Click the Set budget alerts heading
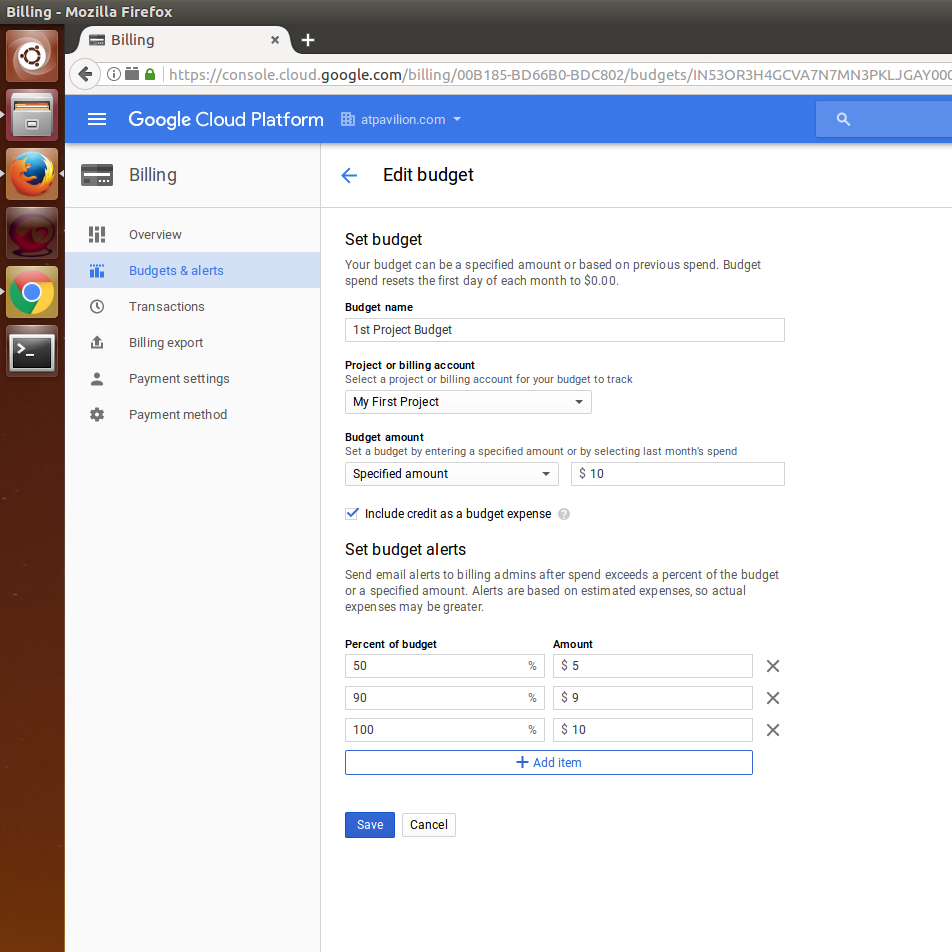Viewport: 952px width, 952px height. tap(406, 549)
